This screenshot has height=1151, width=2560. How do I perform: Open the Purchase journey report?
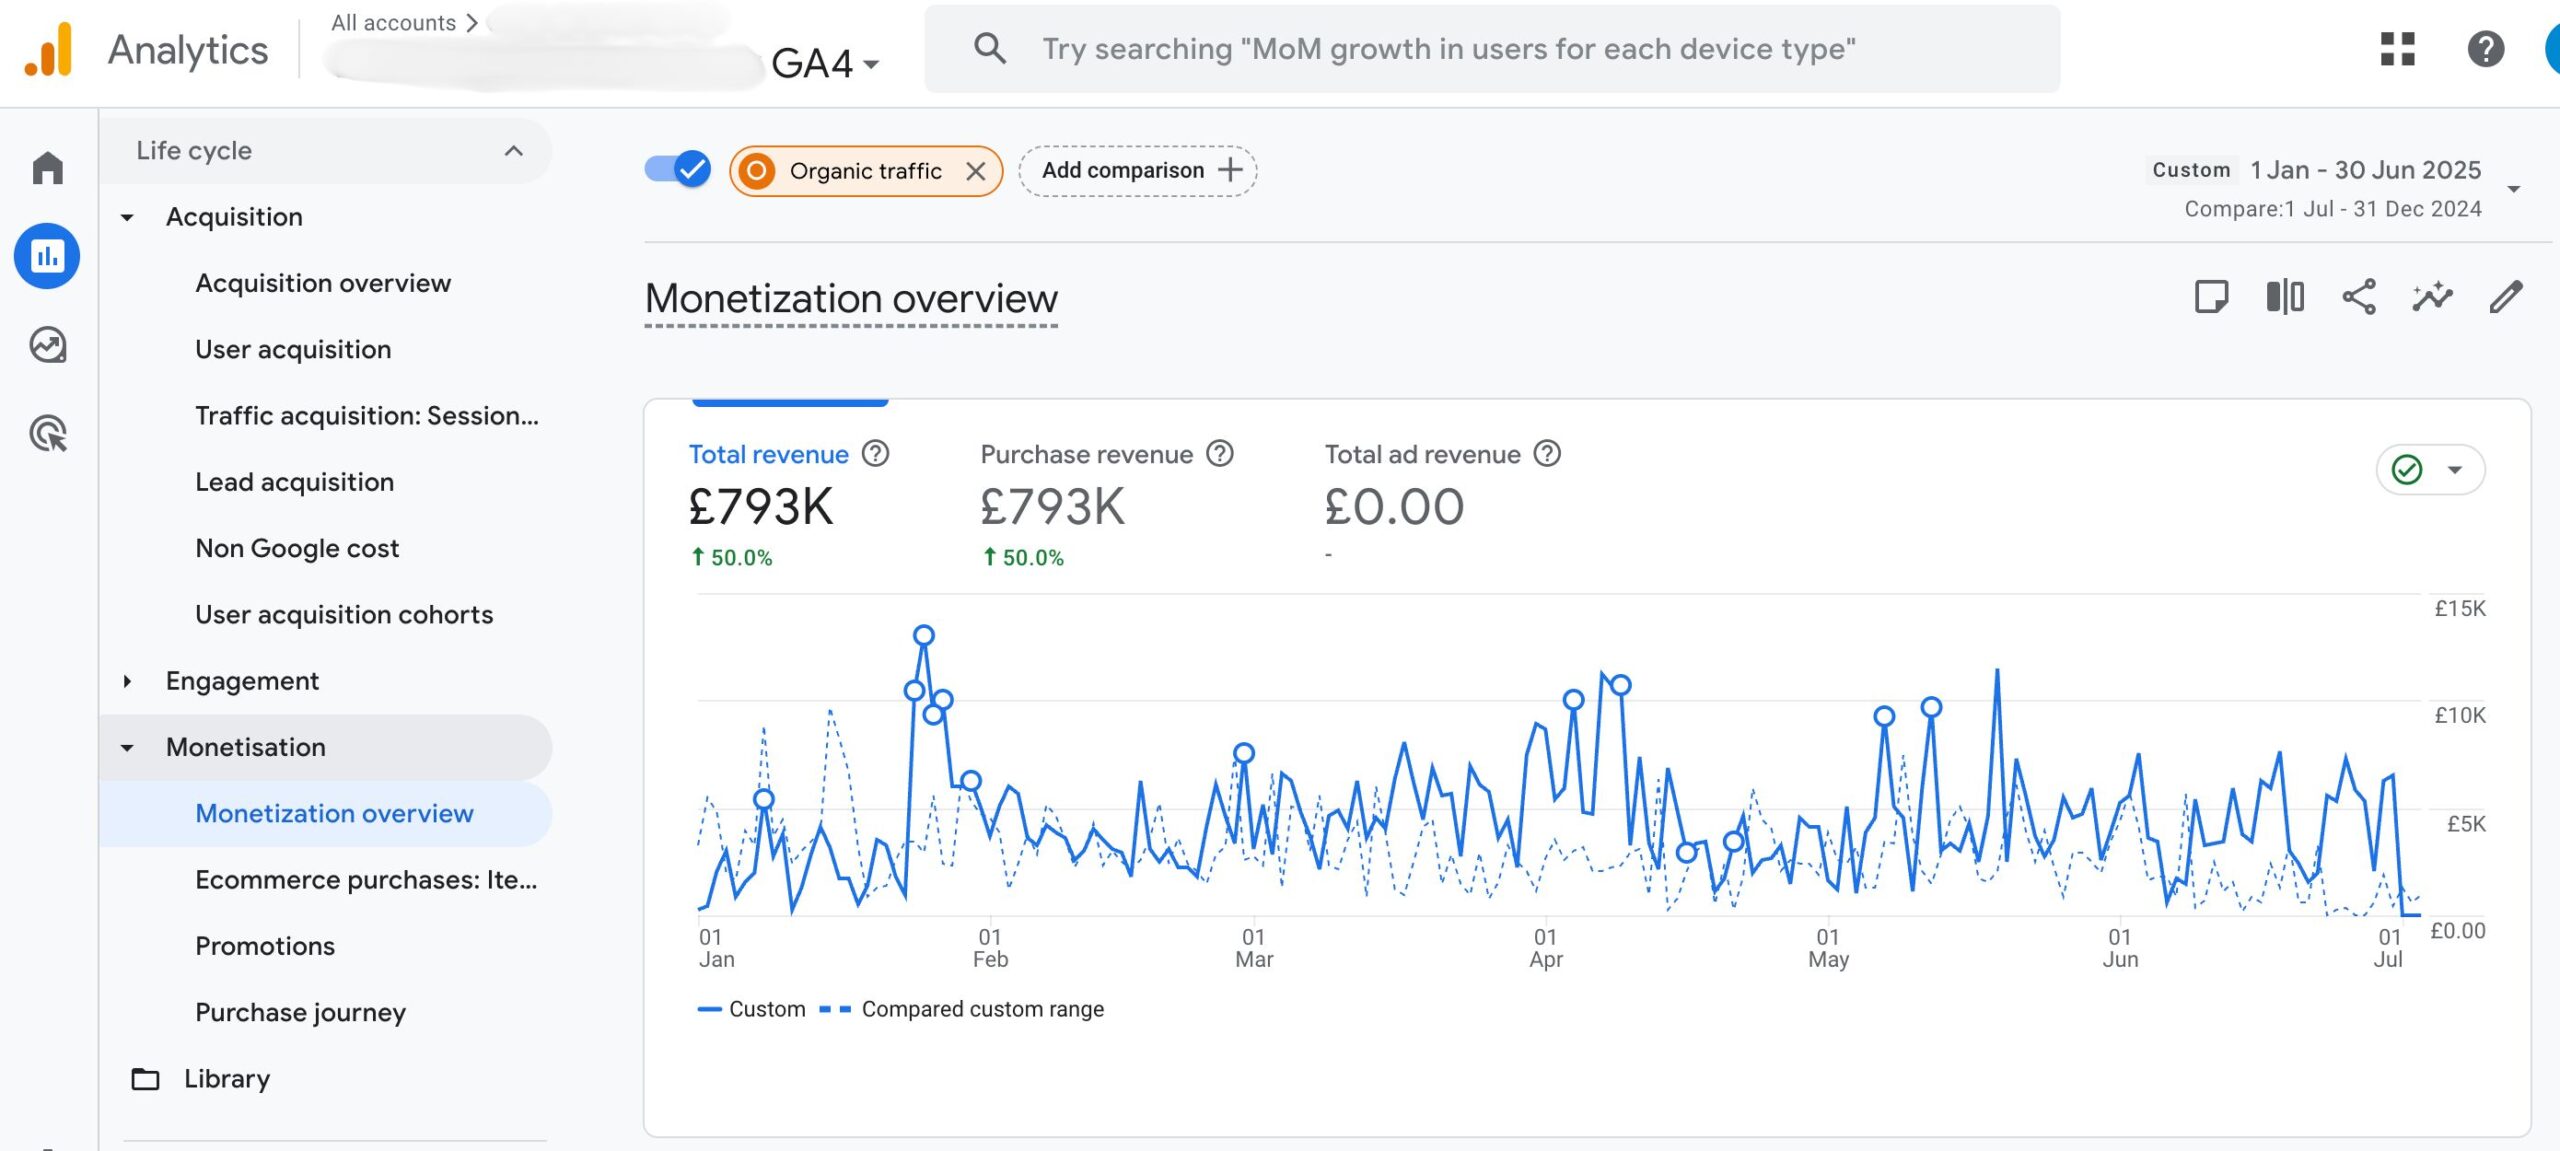point(300,1012)
